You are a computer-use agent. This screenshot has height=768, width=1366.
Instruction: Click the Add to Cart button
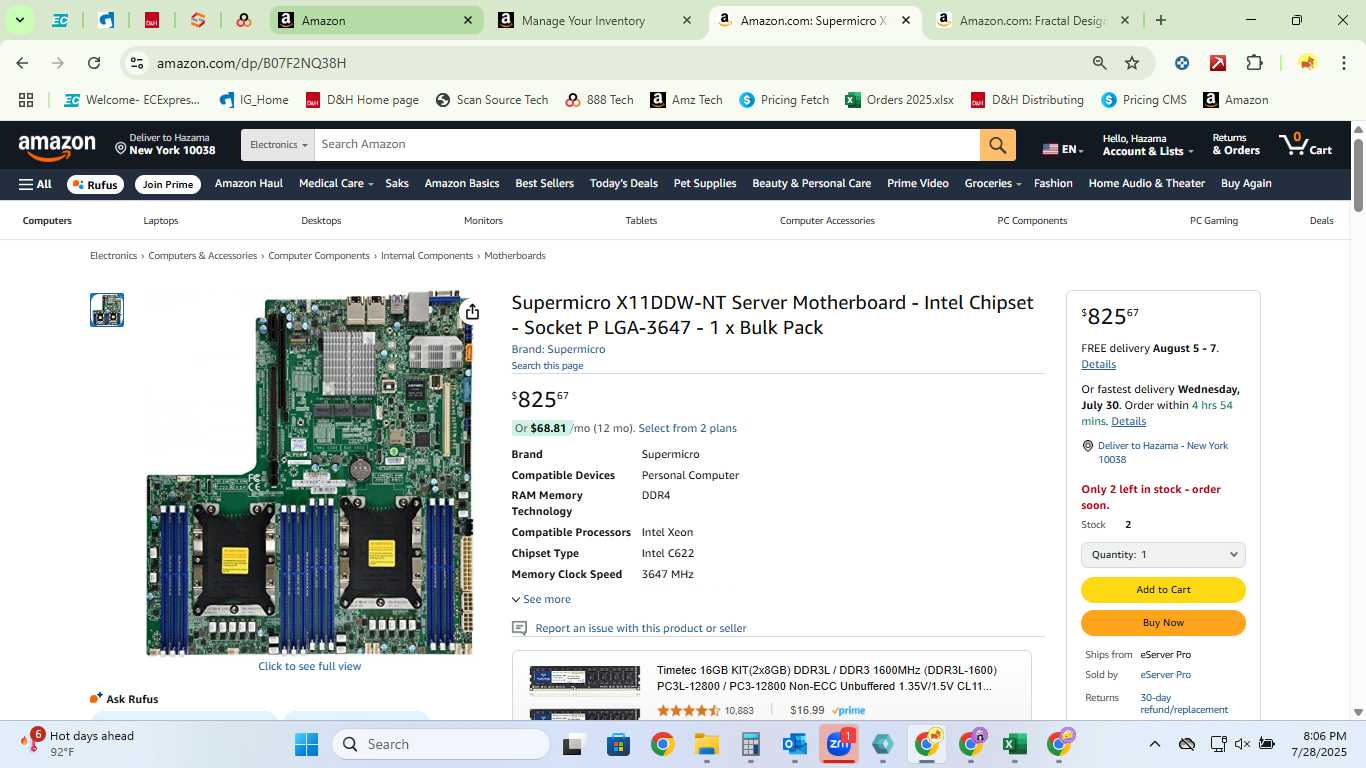click(1163, 590)
